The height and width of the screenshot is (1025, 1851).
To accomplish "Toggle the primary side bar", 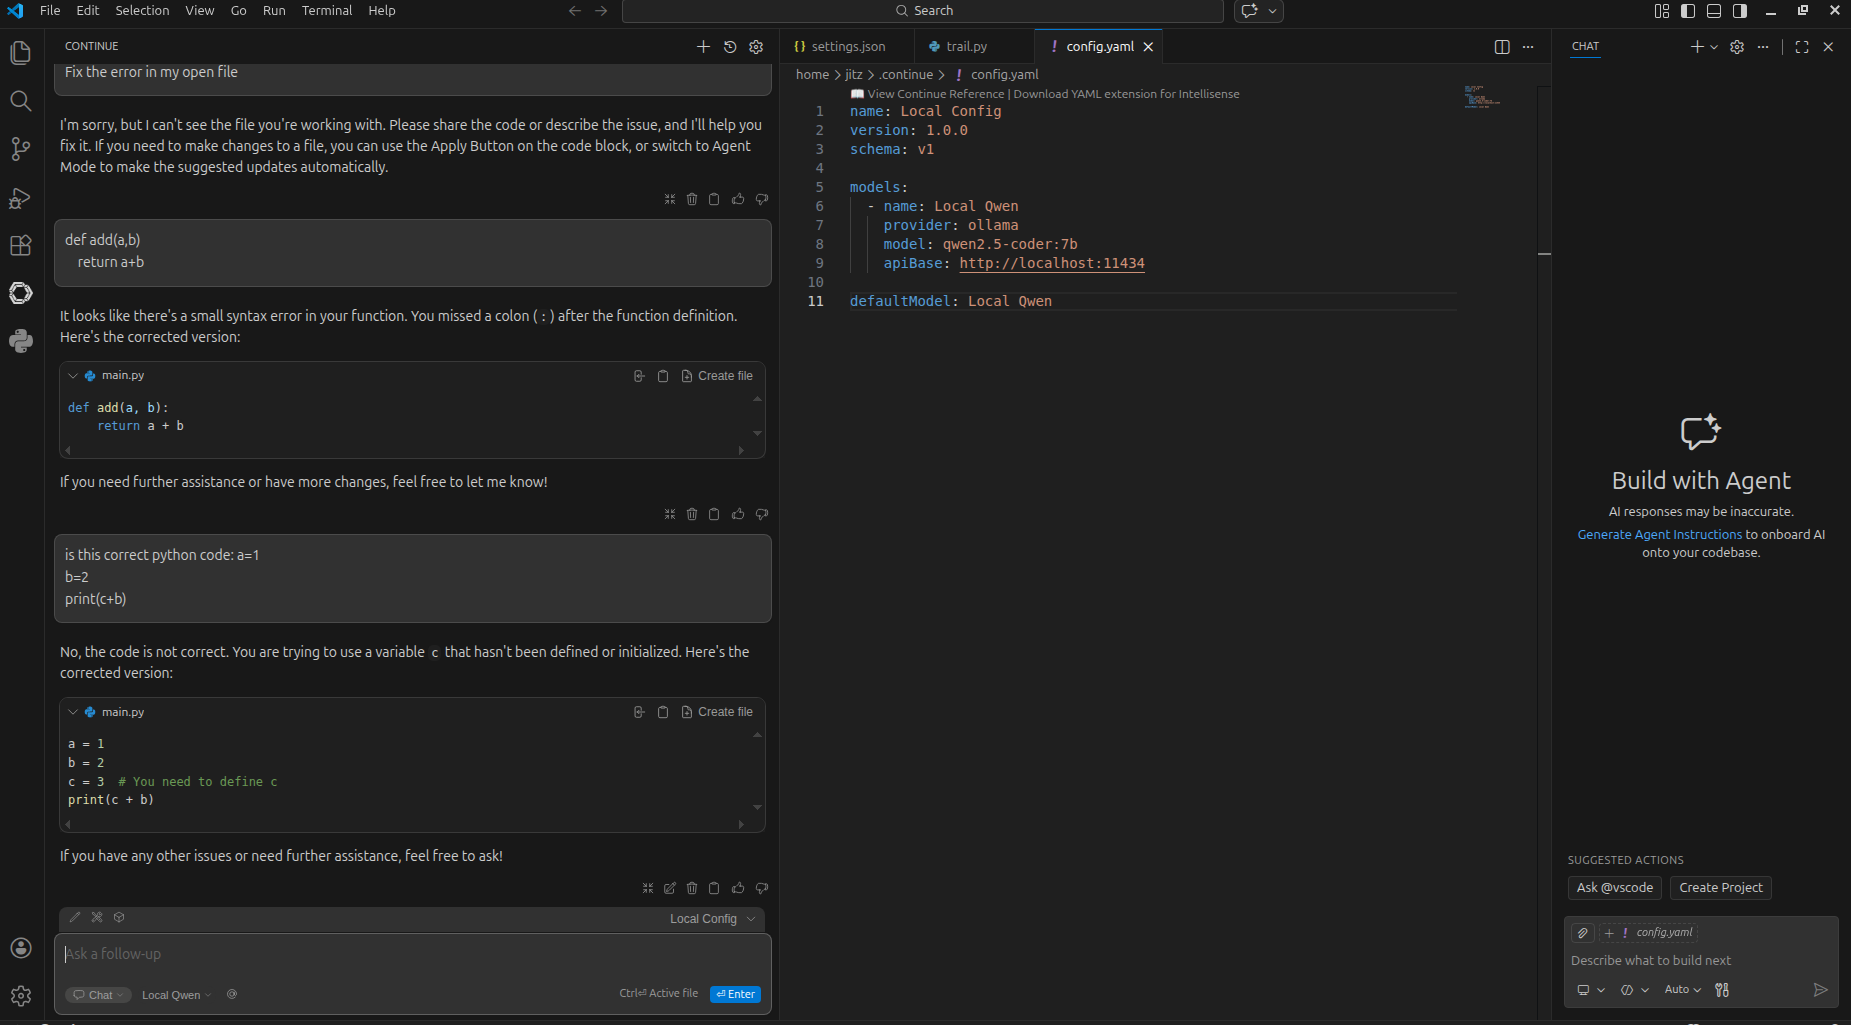I will point(1688,11).
